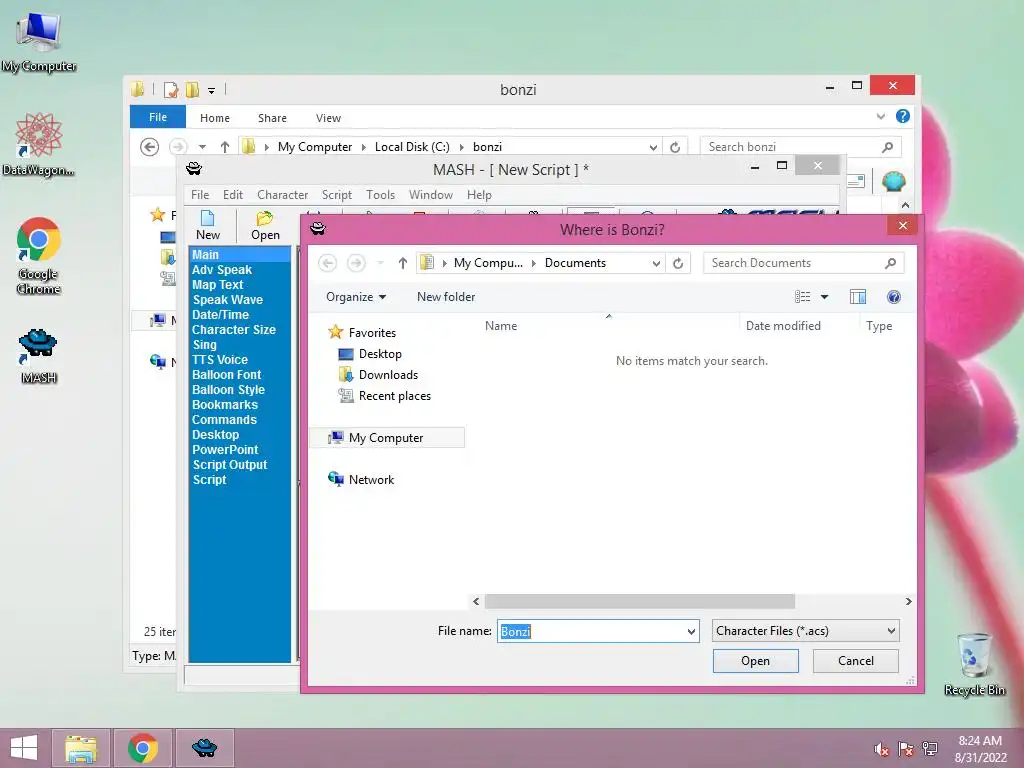Viewport: 1024px width, 768px height.
Task: Expand the Organize dropdown
Action: click(x=356, y=297)
